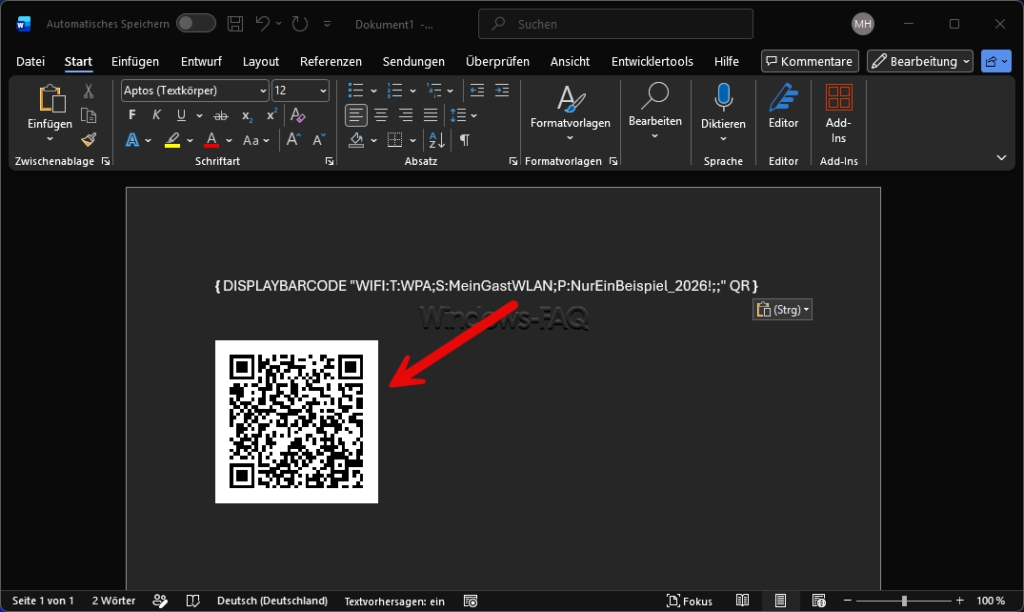Increase font size with the larger A
This screenshot has height=612, width=1024.
click(293, 140)
